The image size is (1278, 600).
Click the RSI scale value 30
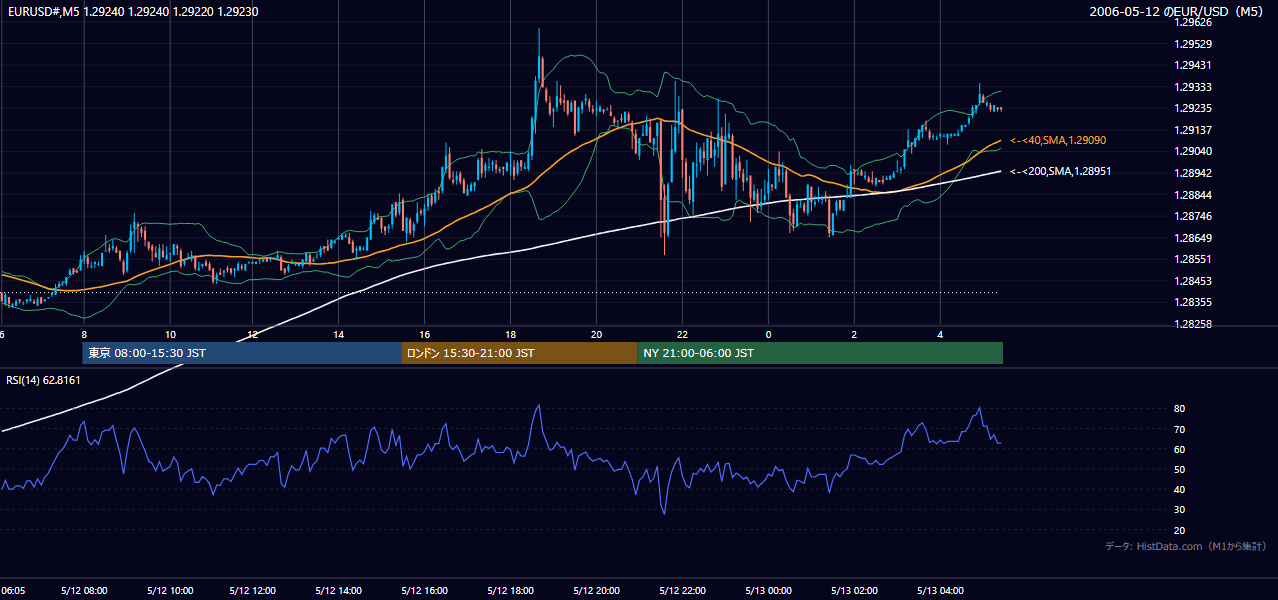click(x=1179, y=510)
